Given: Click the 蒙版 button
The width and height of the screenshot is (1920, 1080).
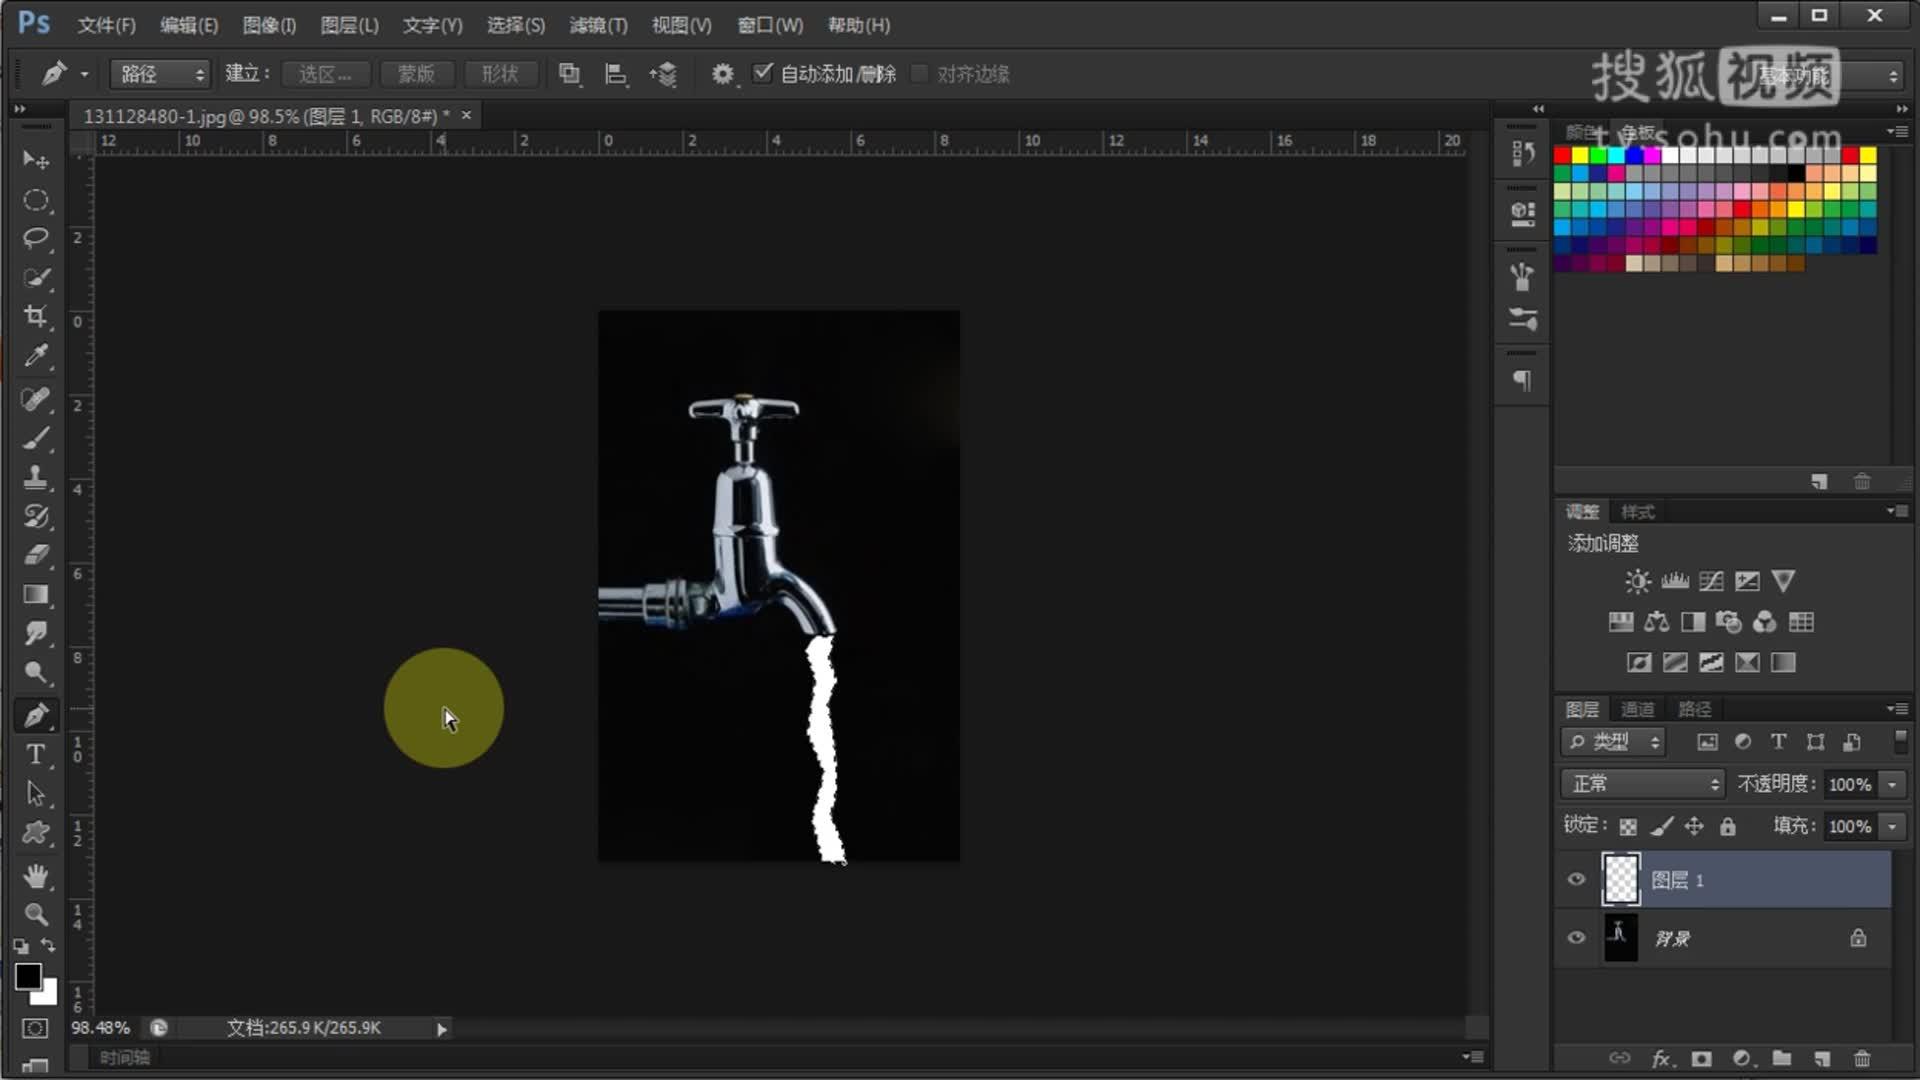Looking at the screenshot, I should click(416, 74).
